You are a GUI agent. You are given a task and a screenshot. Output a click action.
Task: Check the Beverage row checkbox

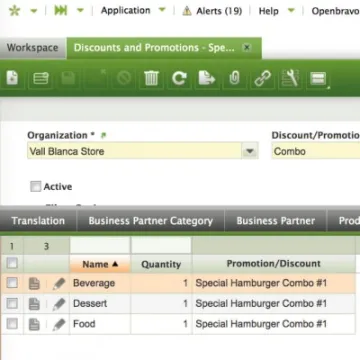[12, 283]
